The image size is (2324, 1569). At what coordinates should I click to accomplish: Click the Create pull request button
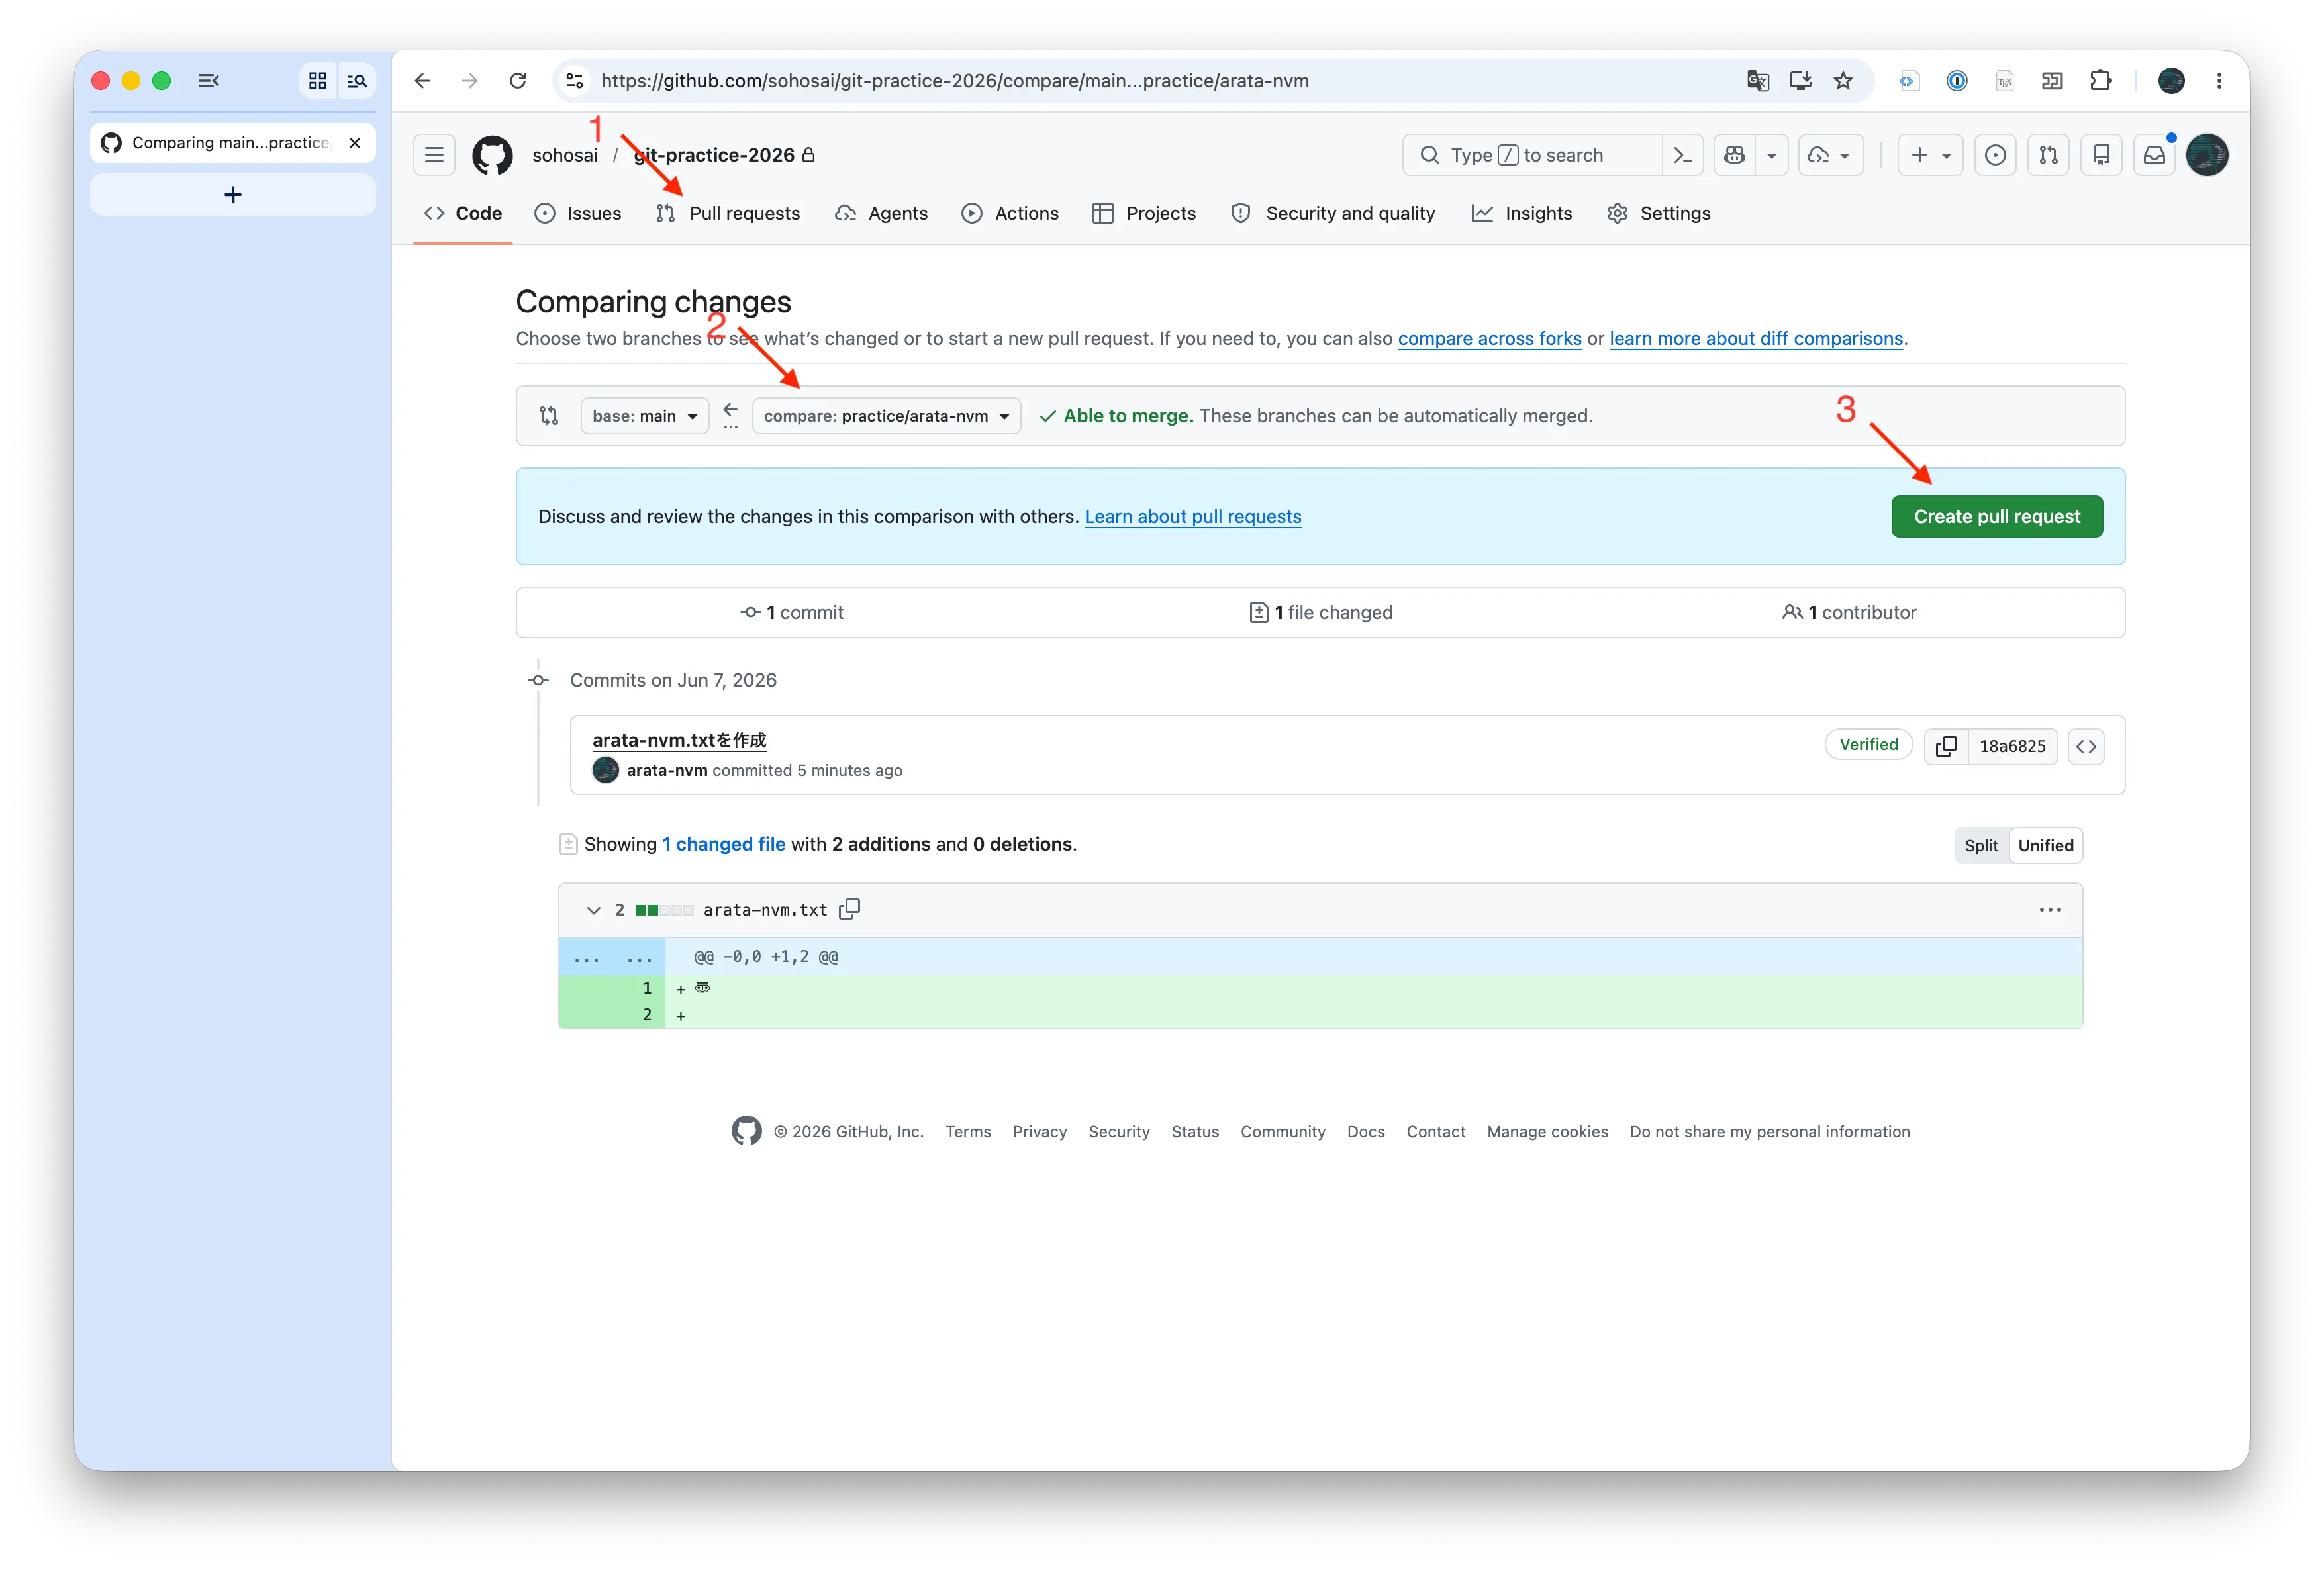(x=1996, y=516)
